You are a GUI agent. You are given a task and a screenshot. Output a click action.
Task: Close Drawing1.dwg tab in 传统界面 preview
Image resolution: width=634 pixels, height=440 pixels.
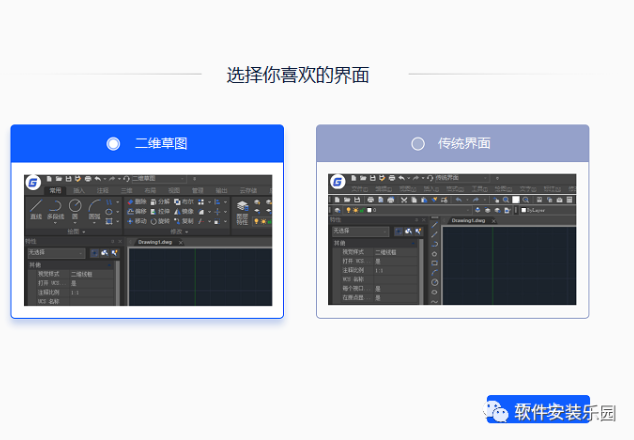493,220
